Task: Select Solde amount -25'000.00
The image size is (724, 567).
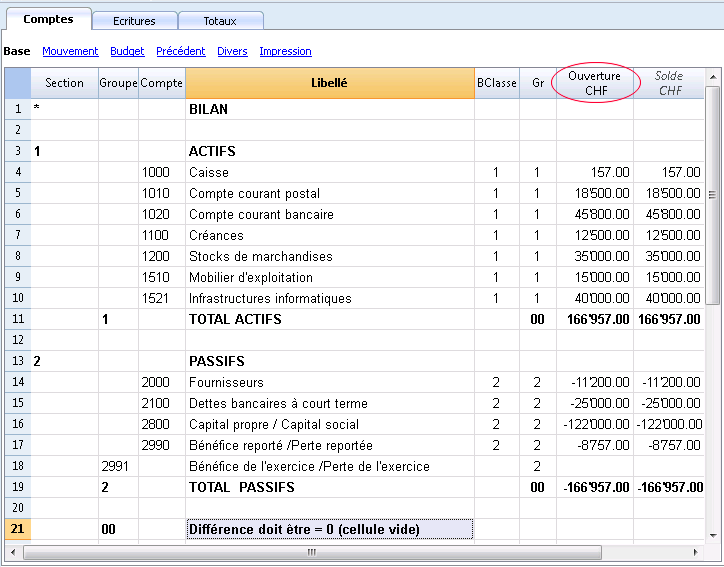Action: click(x=669, y=403)
